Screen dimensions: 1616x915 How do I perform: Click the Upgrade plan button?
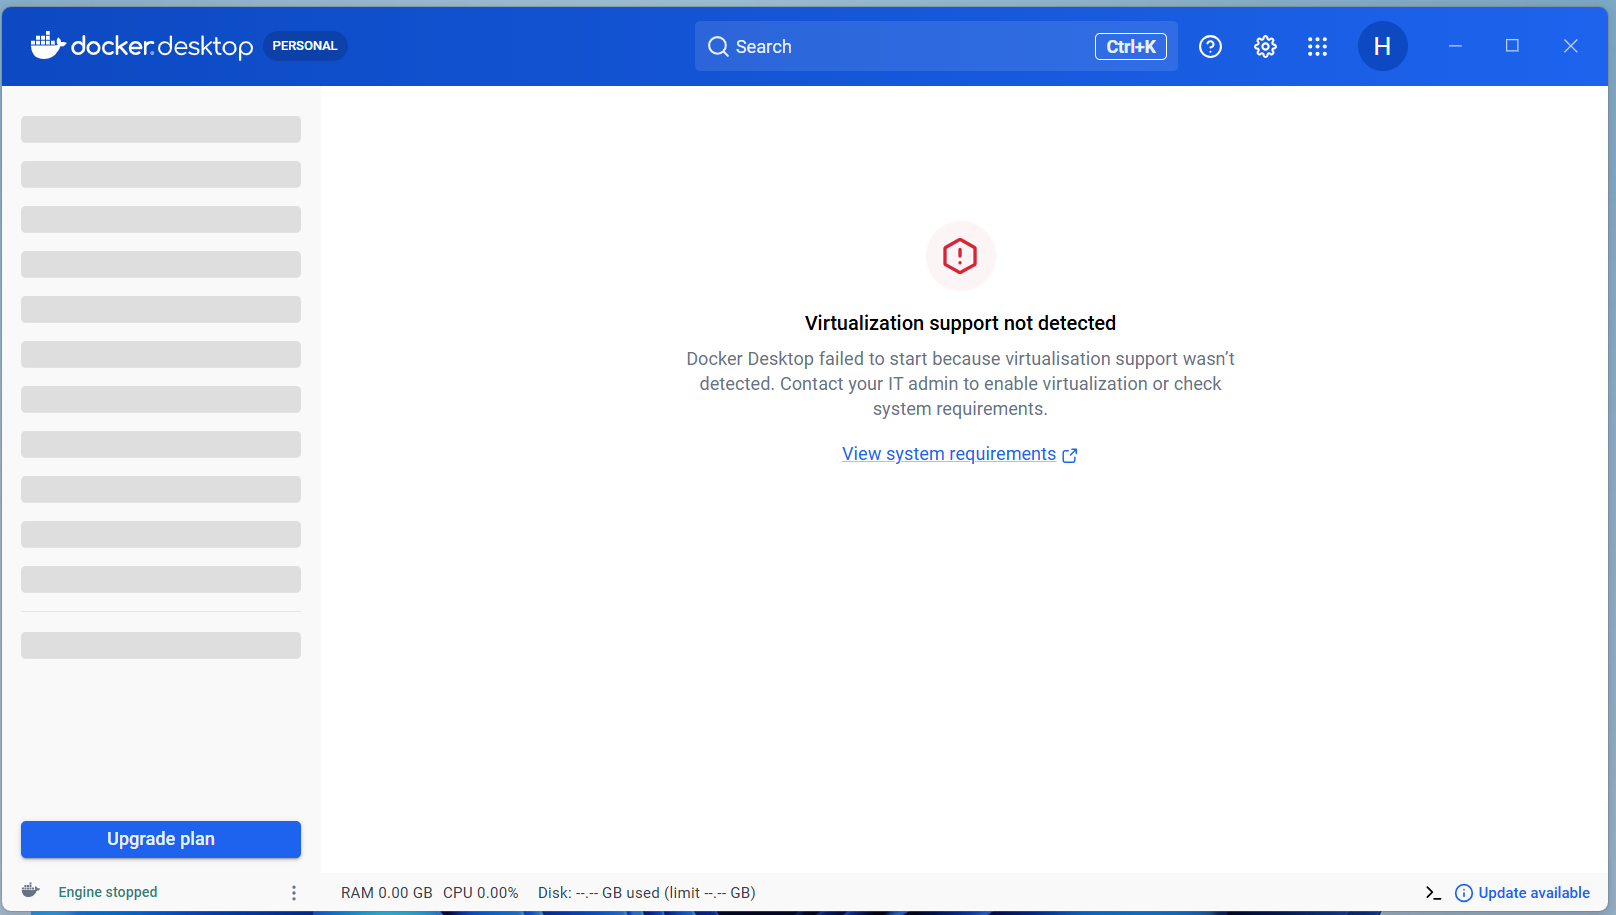161,839
